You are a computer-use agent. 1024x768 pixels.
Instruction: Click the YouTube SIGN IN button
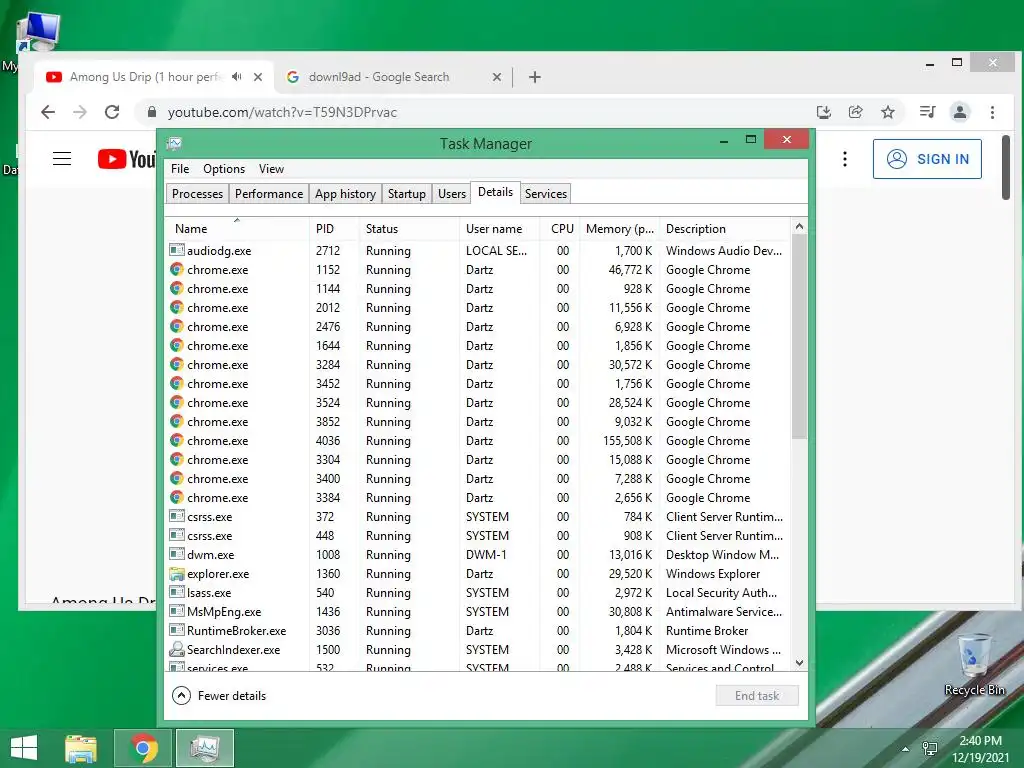(x=927, y=159)
